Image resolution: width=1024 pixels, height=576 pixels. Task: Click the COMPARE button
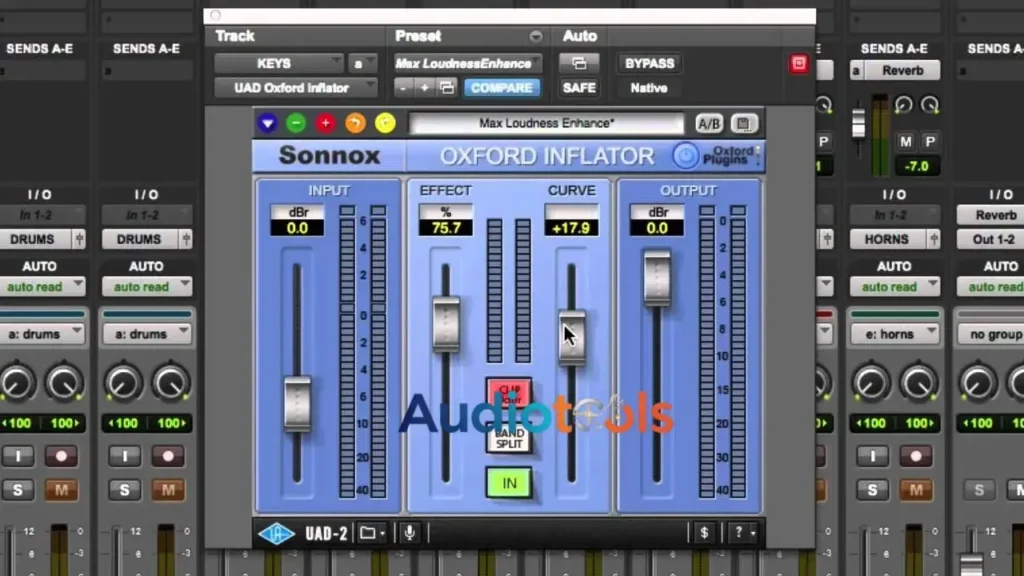click(x=502, y=88)
